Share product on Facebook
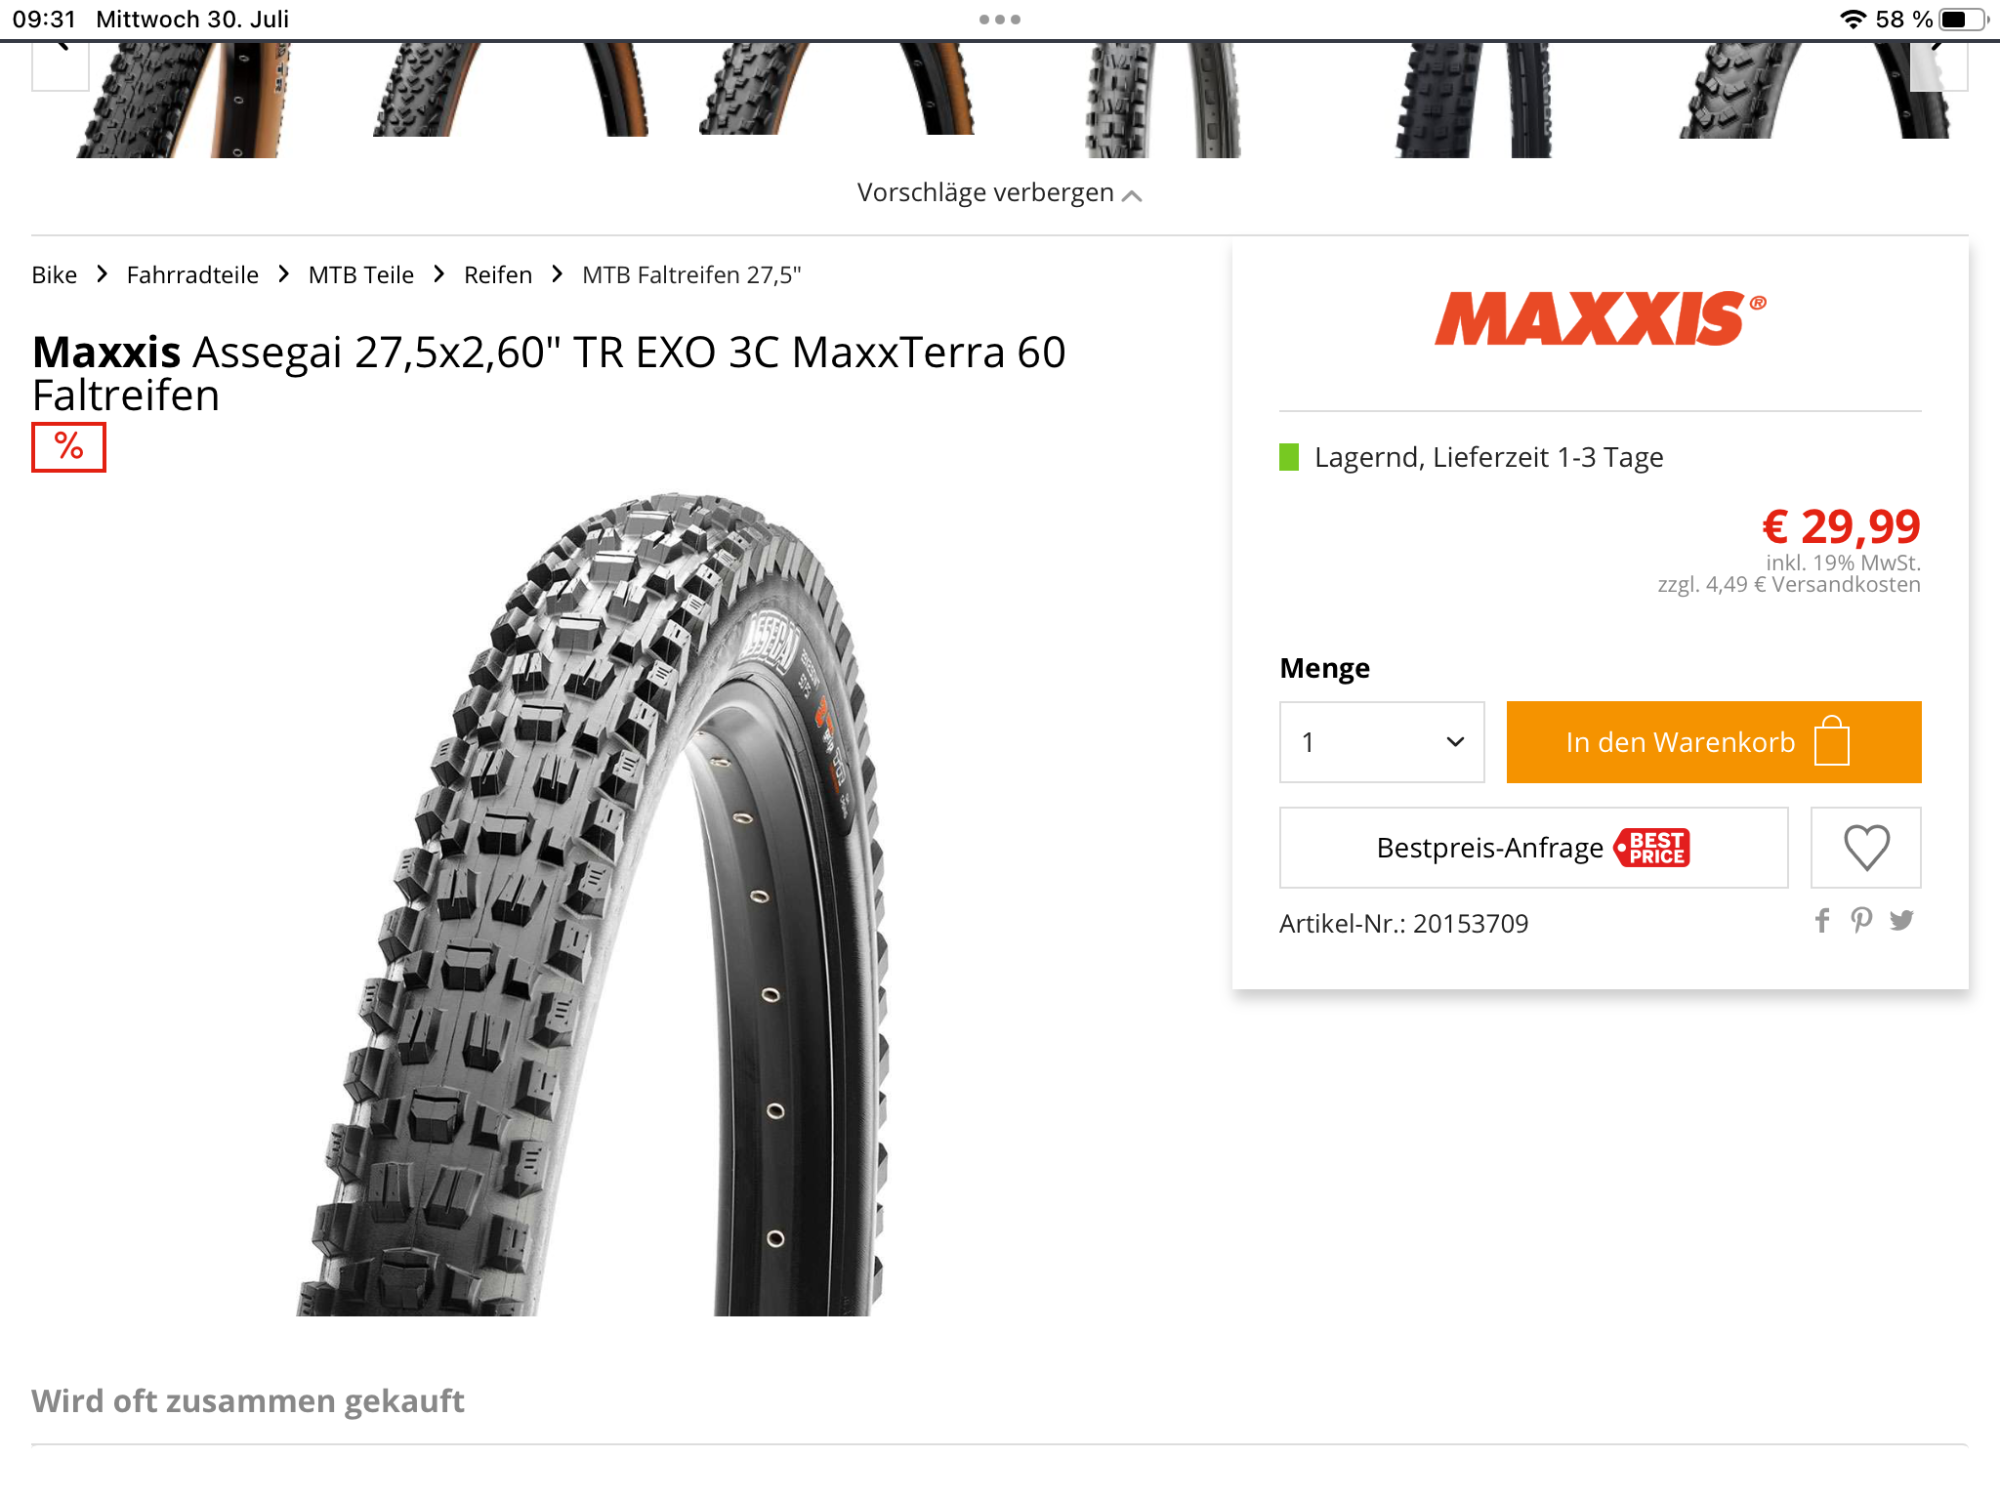This screenshot has height=1500, width=2000. 1822,921
